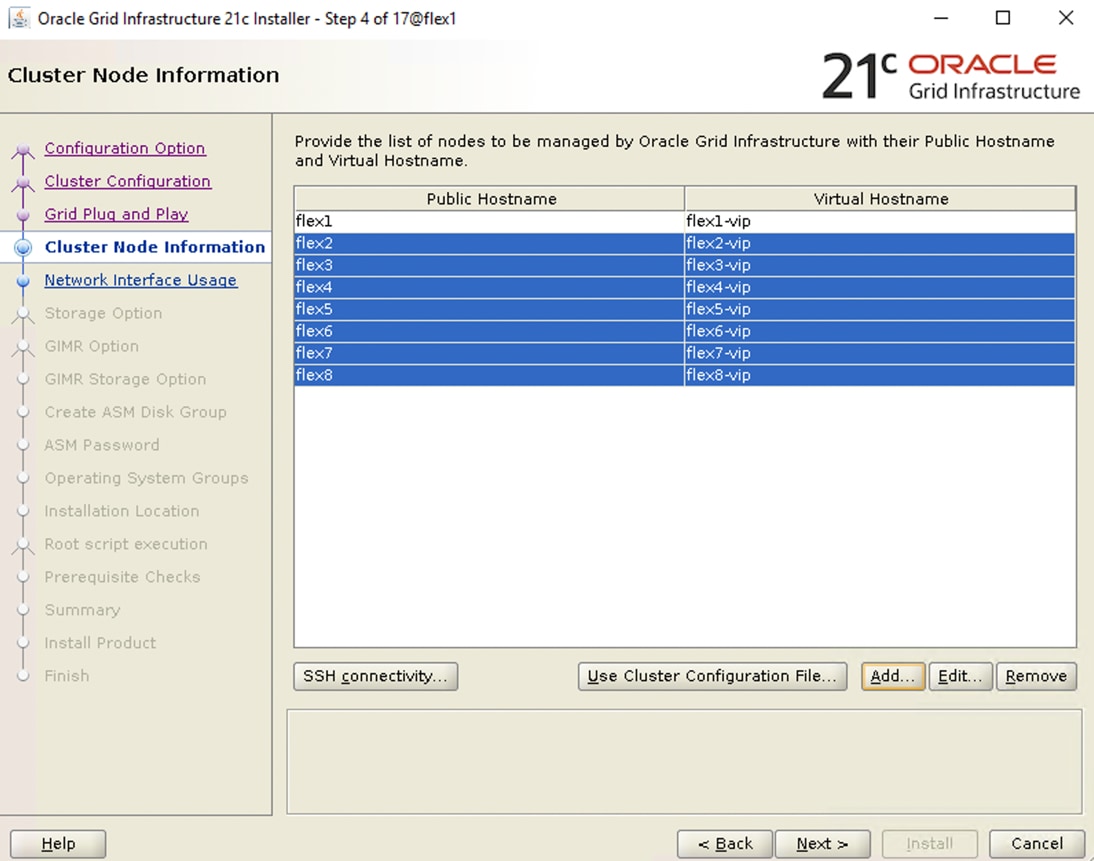Select Cluster Node Information step
The height and width of the screenshot is (861, 1094).
click(155, 247)
